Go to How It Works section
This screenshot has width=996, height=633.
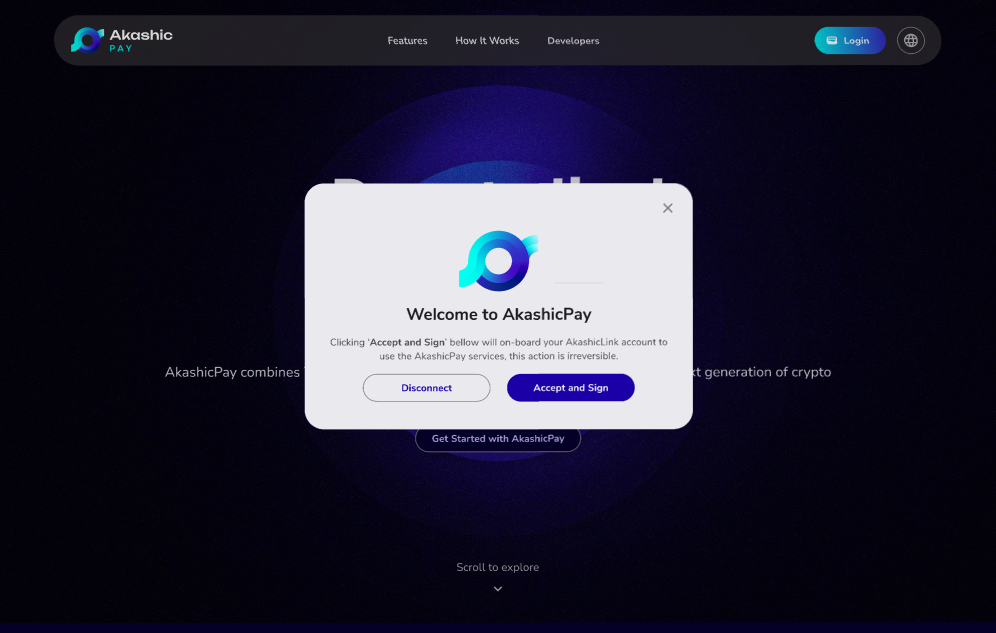[487, 41]
